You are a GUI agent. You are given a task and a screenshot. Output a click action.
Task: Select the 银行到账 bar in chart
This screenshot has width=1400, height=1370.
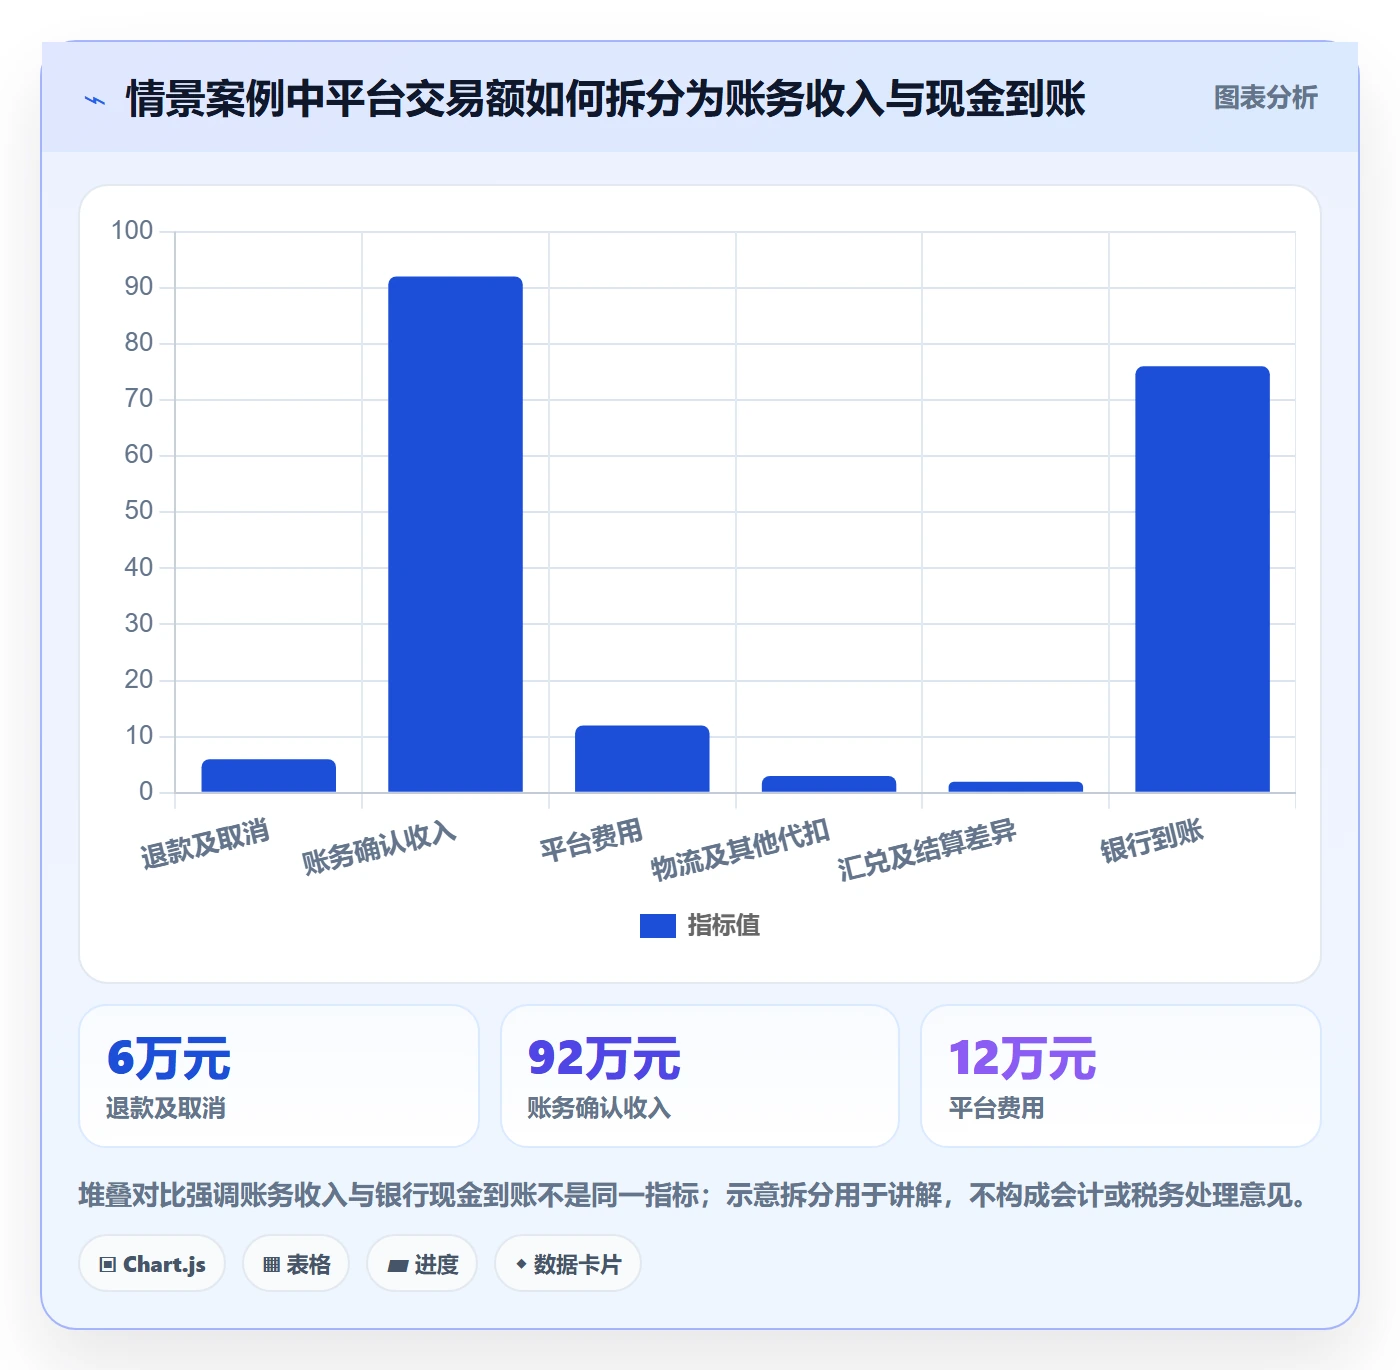(1202, 579)
